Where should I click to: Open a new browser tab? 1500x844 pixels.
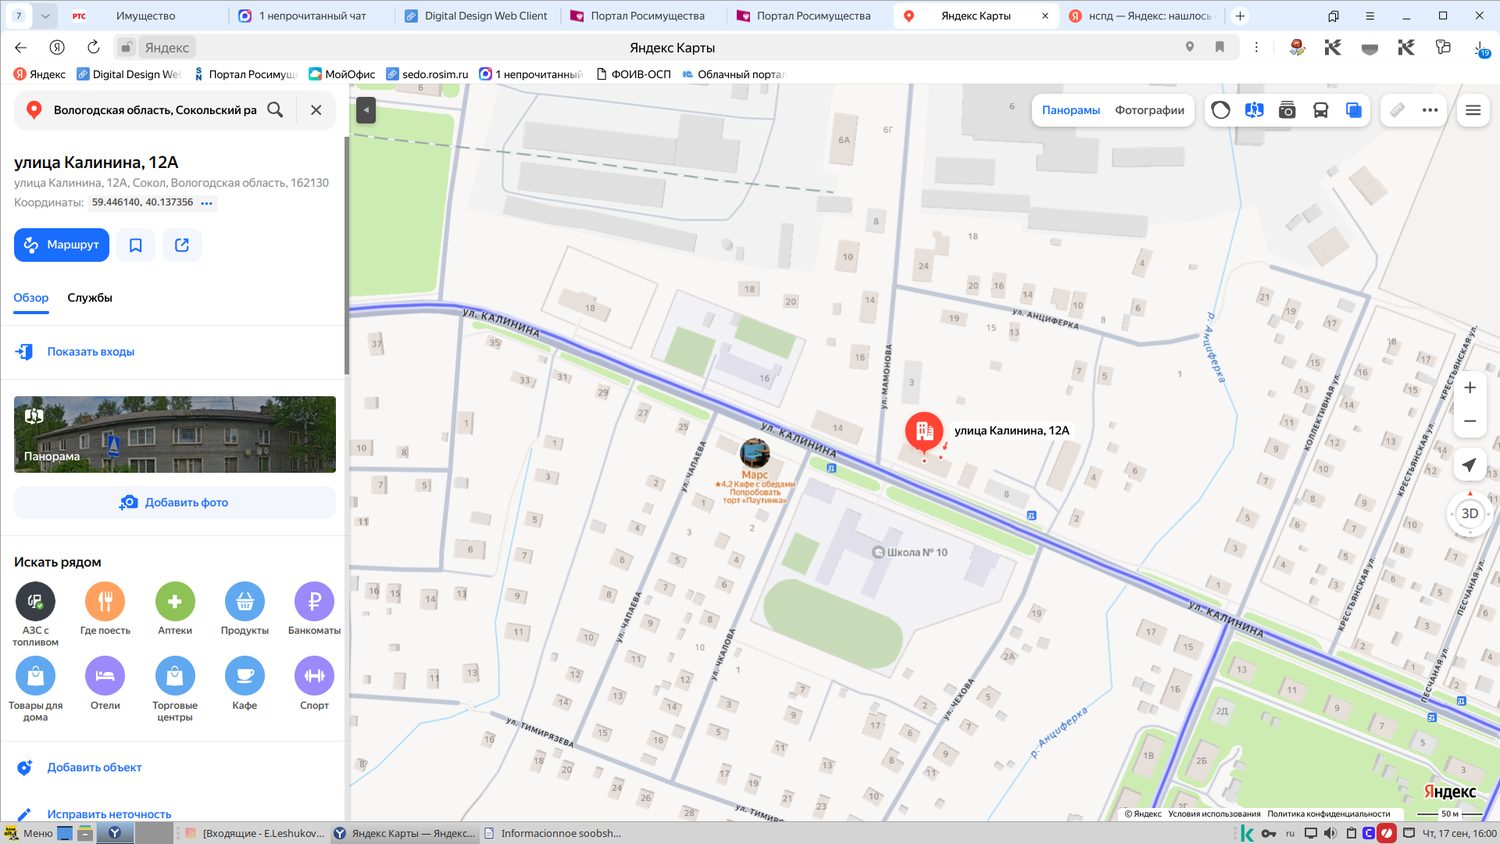tap(1240, 16)
